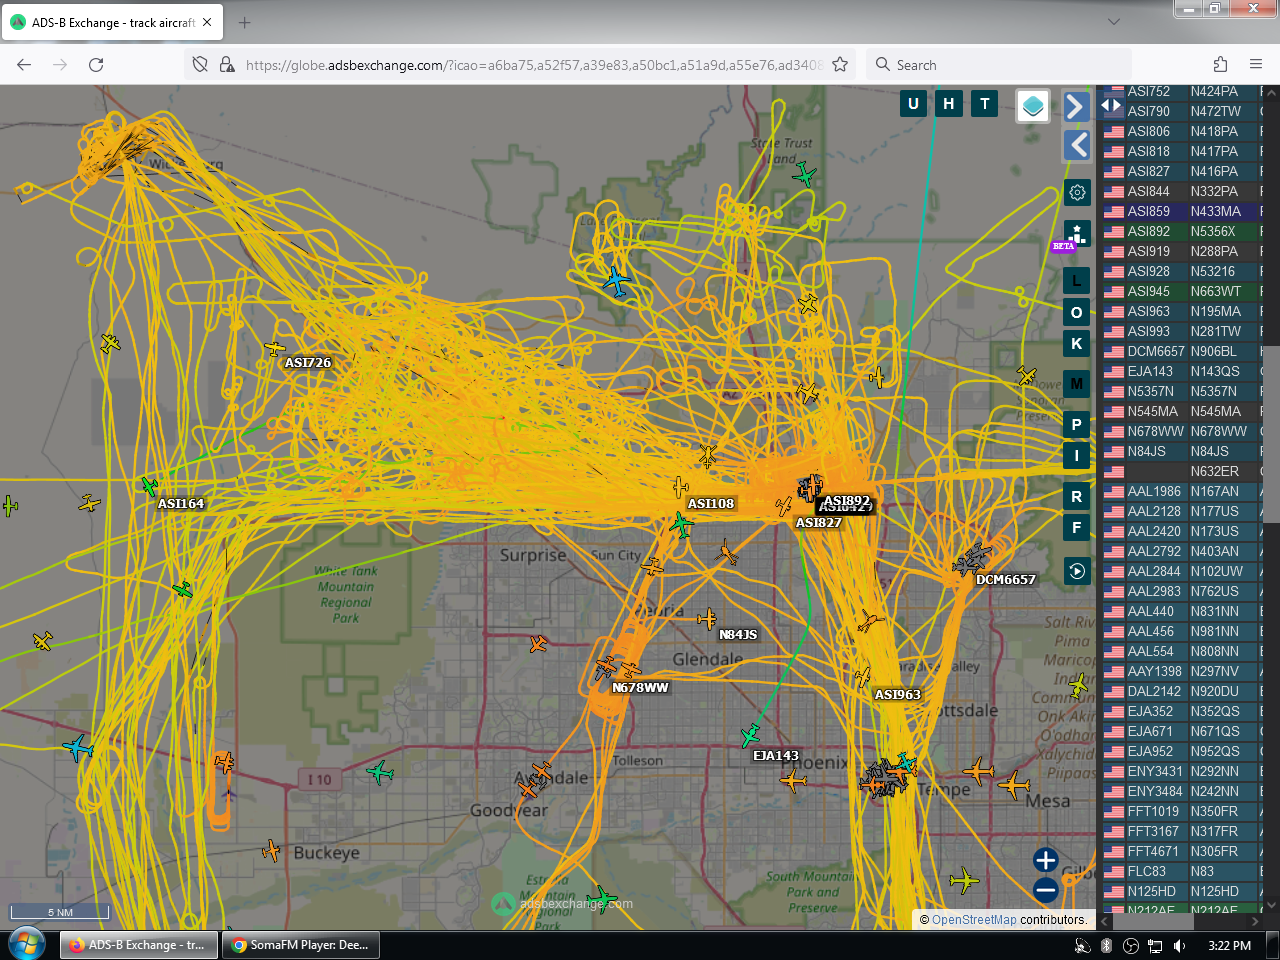
Task: Toggle sidebar width with the split arrows icon
Action: click(1111, 105)
